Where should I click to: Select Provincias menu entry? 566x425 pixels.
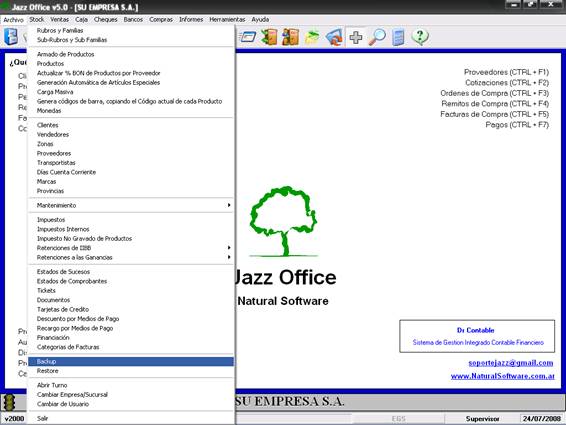click(131, 191)
